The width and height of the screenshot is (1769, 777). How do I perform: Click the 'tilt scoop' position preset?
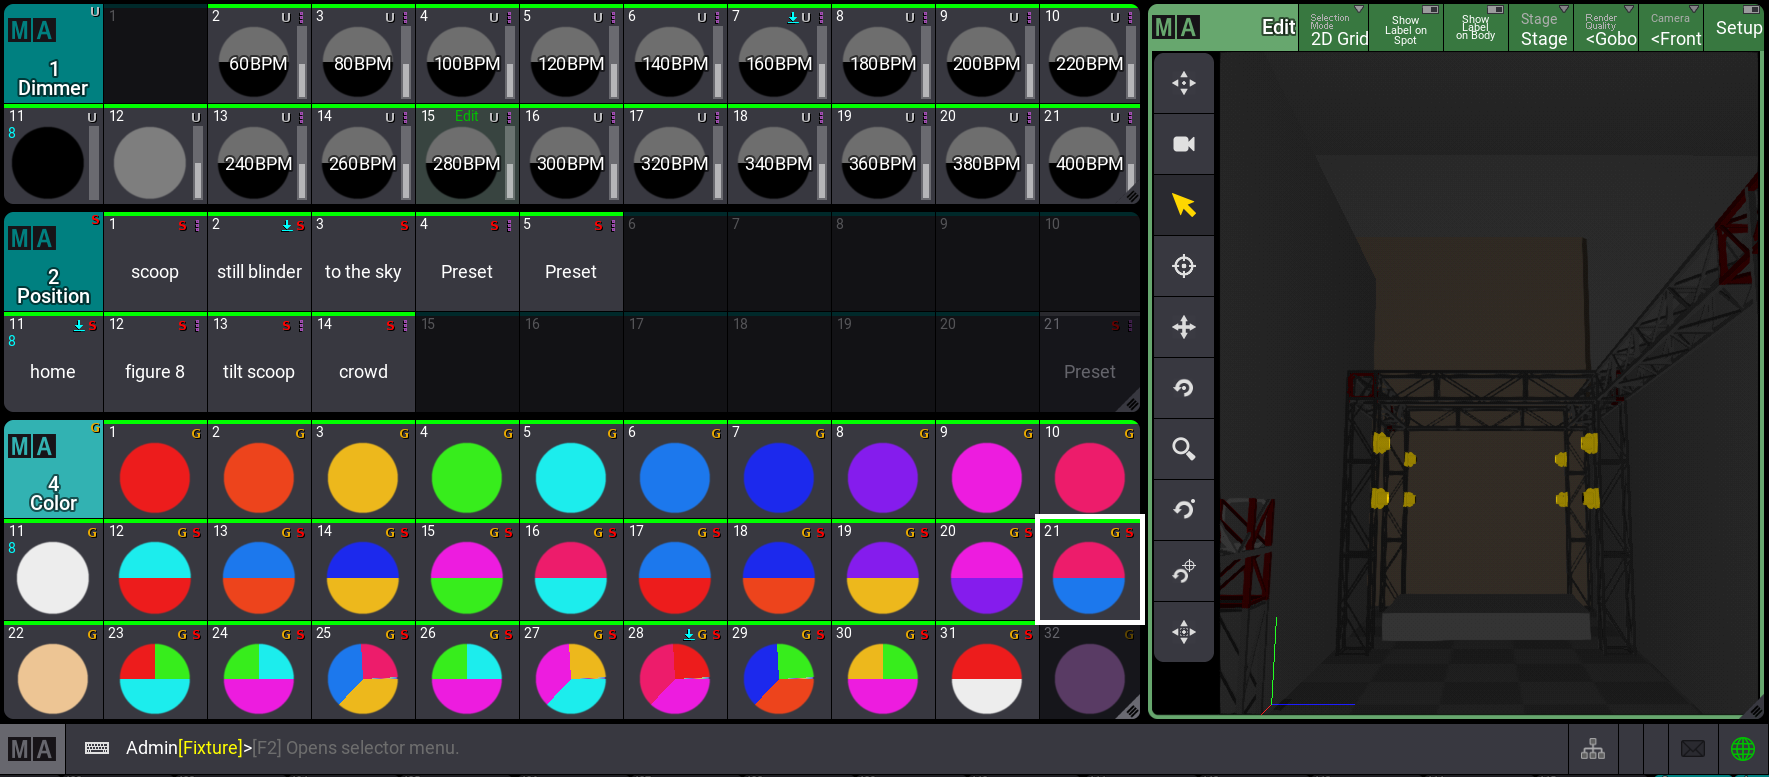tap(258, 363)
